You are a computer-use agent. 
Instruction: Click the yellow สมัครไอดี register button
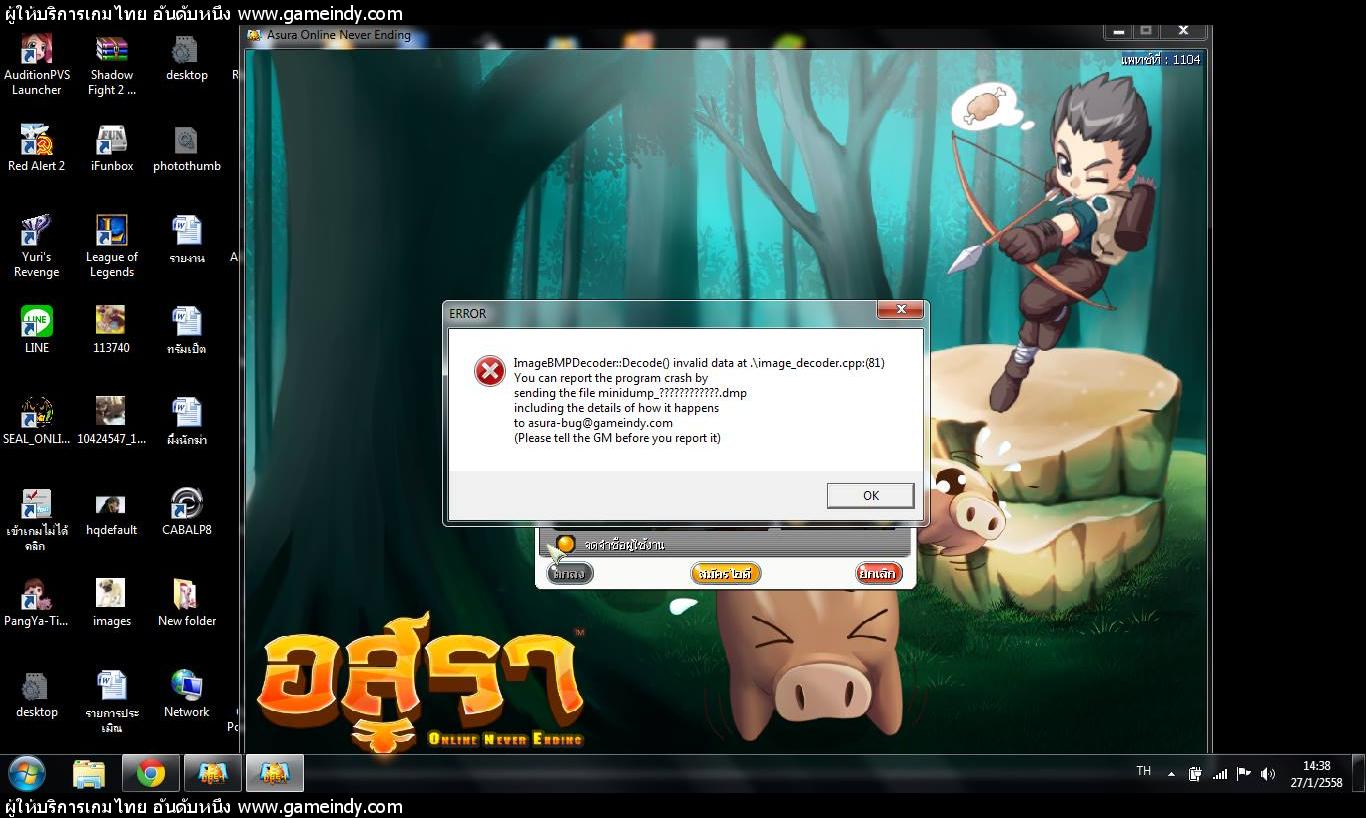[x=726, y=573]
